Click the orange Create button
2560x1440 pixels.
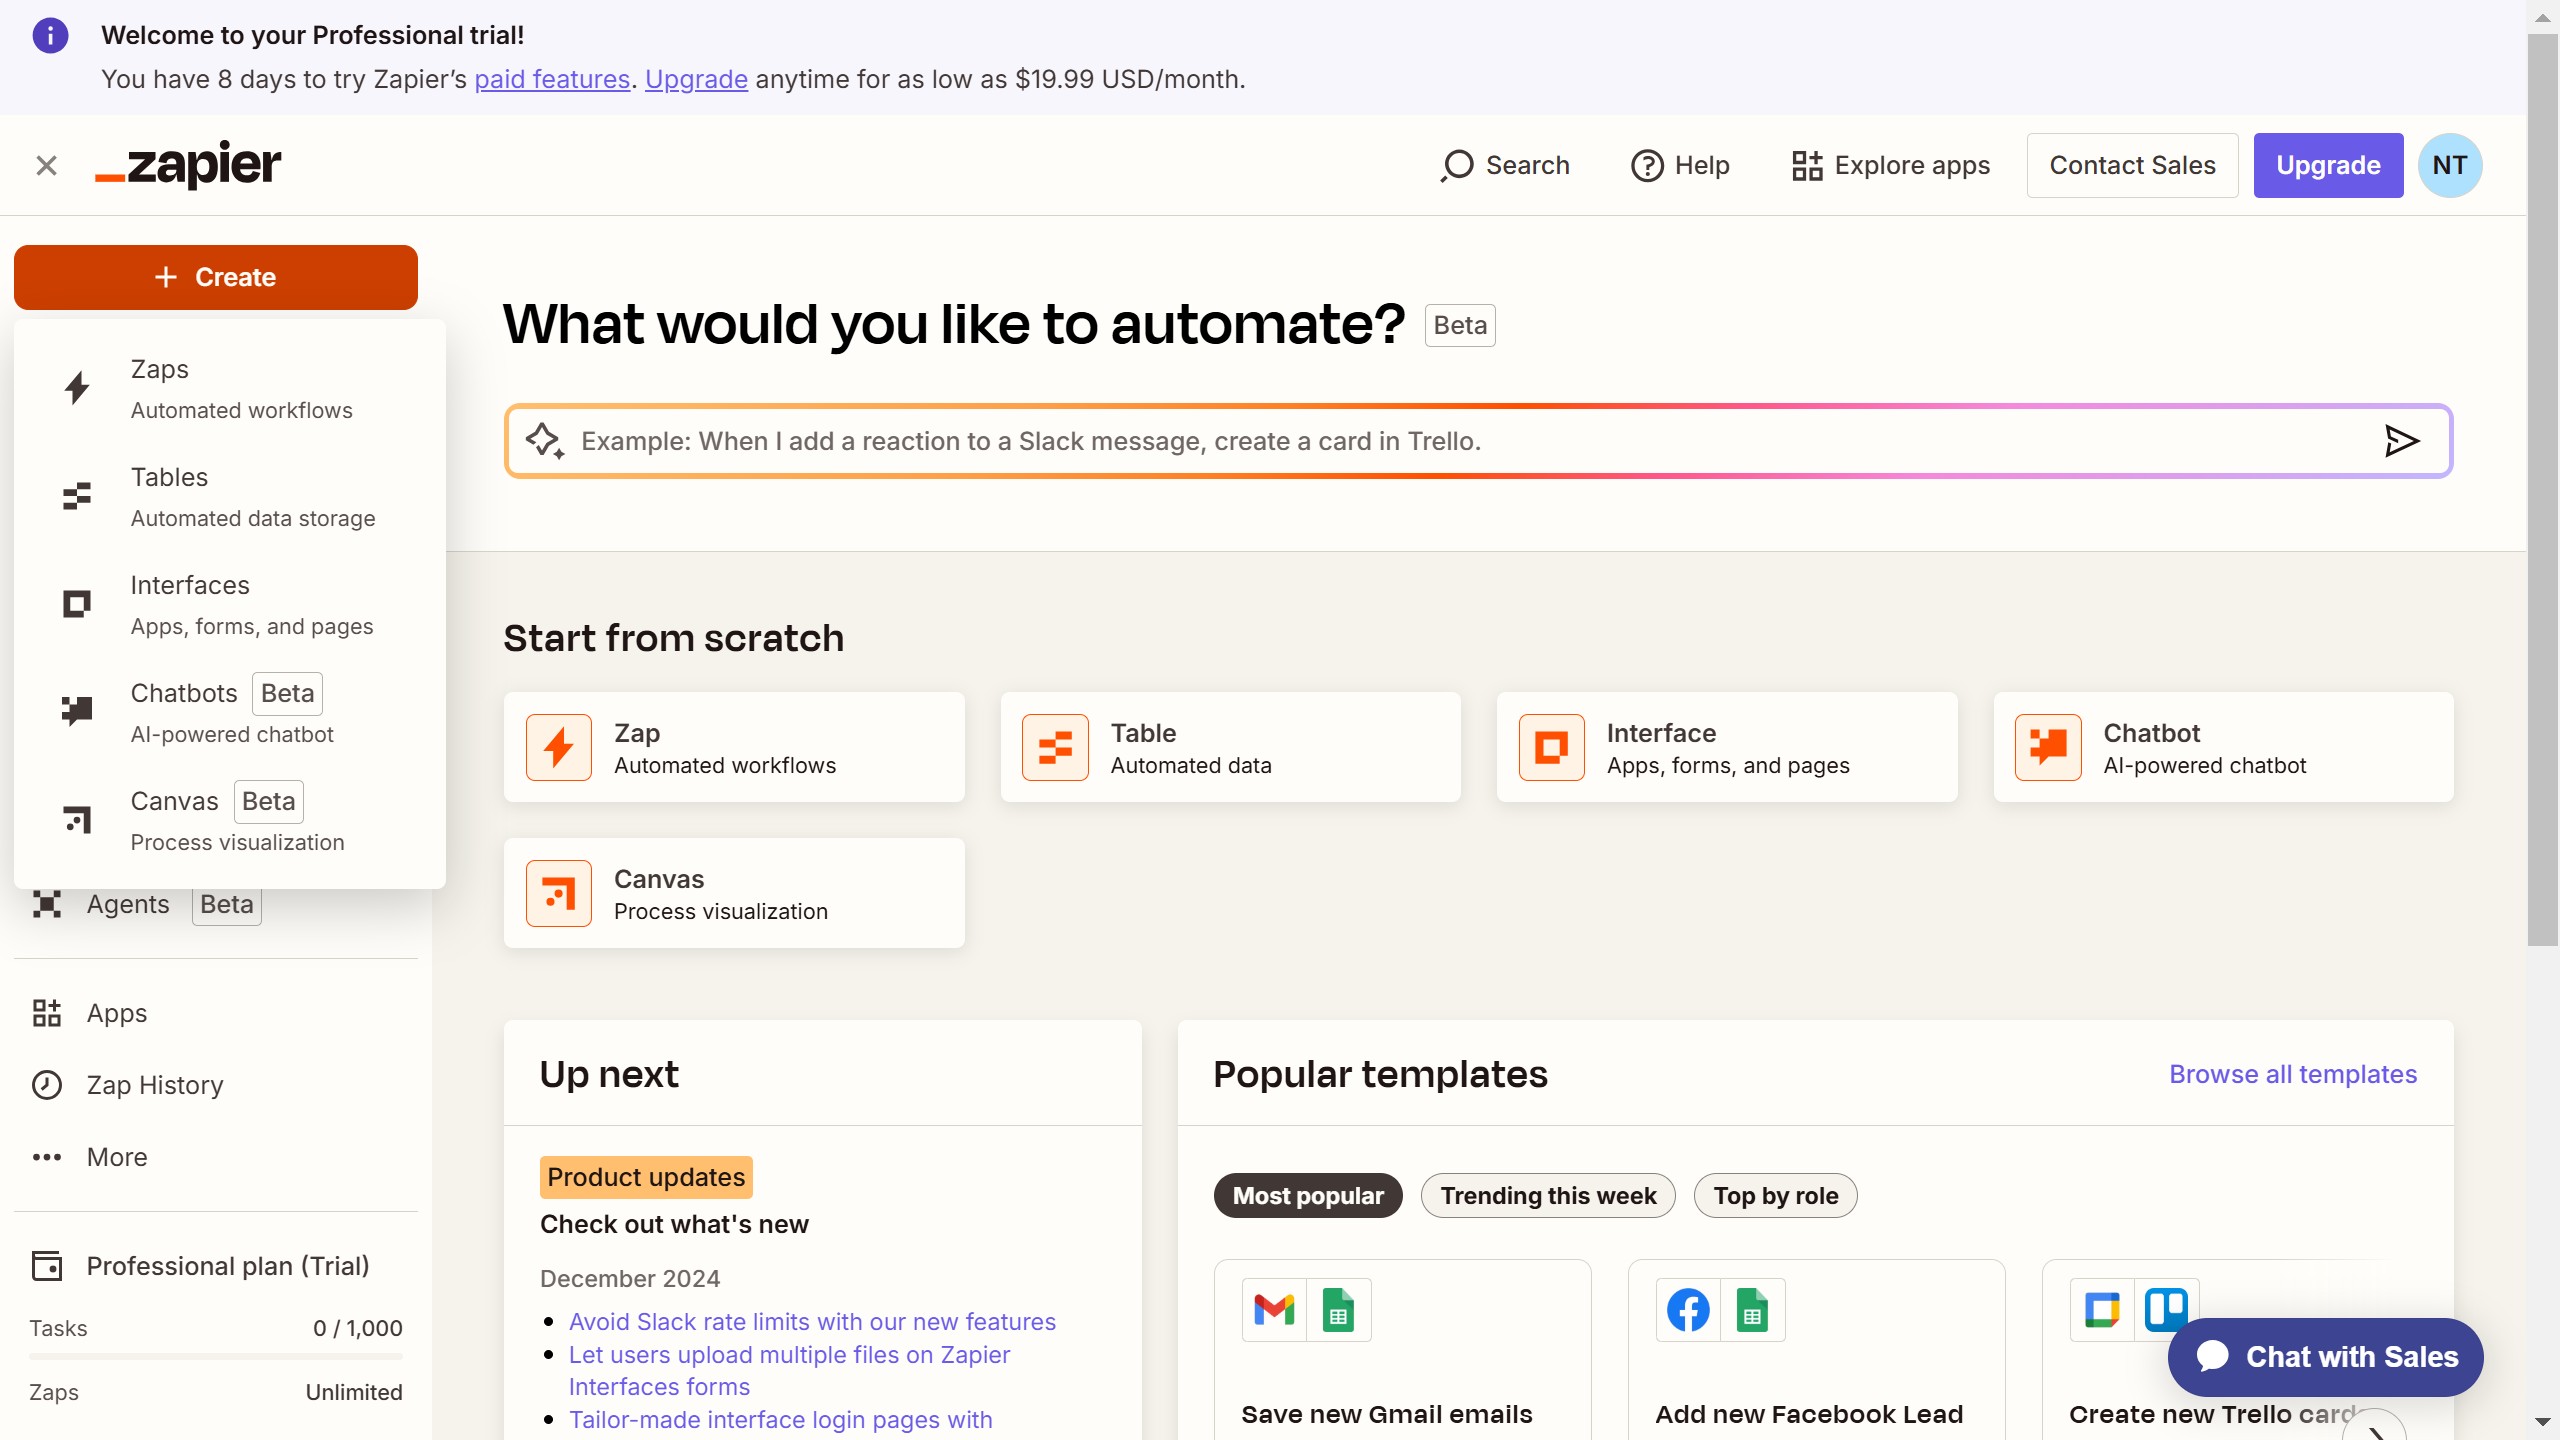click(x=216, y=277)
